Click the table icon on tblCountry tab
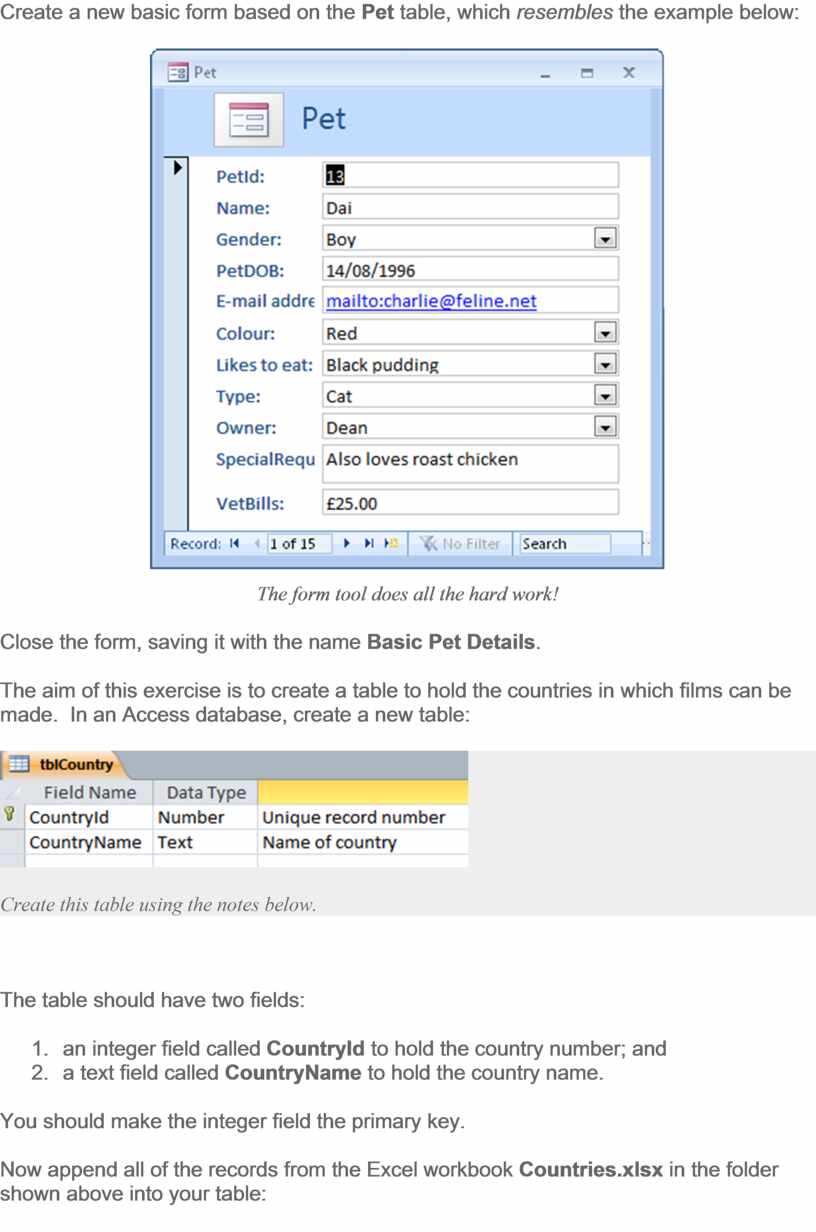 pyautogui.click(x=18, y=766)
